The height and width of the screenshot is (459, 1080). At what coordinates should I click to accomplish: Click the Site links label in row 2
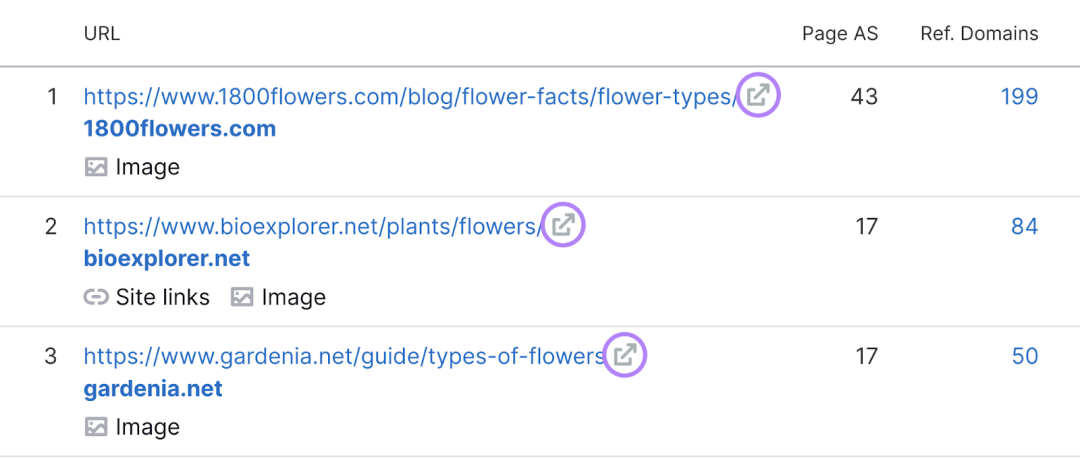coord(163,297)
